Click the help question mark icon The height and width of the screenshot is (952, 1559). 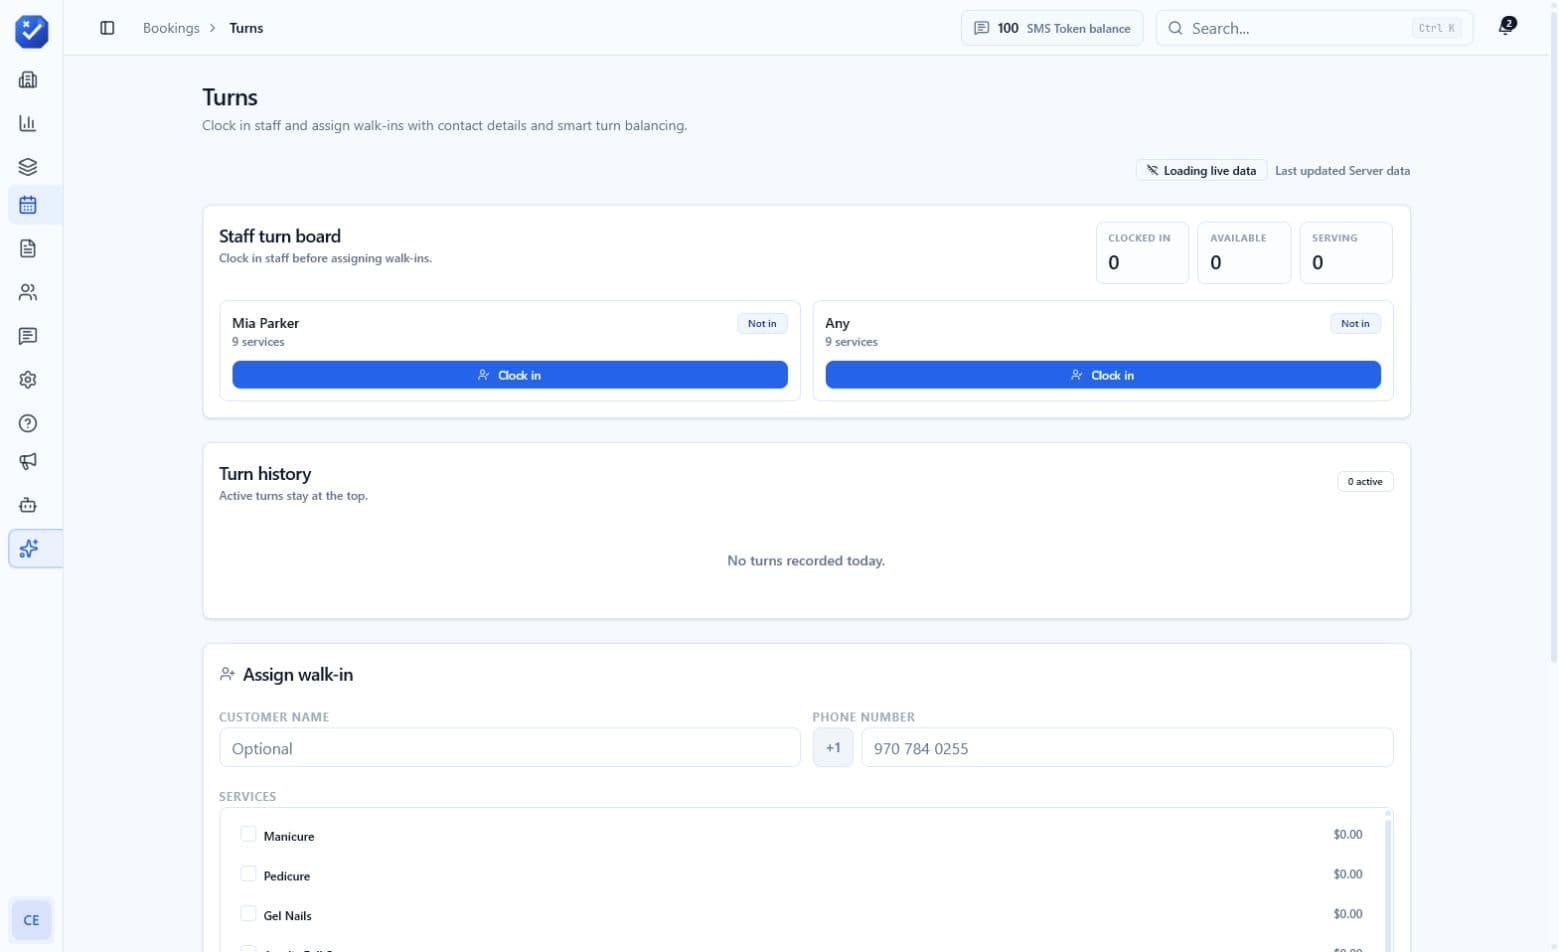pyautogui.click(x=28, y=423)
